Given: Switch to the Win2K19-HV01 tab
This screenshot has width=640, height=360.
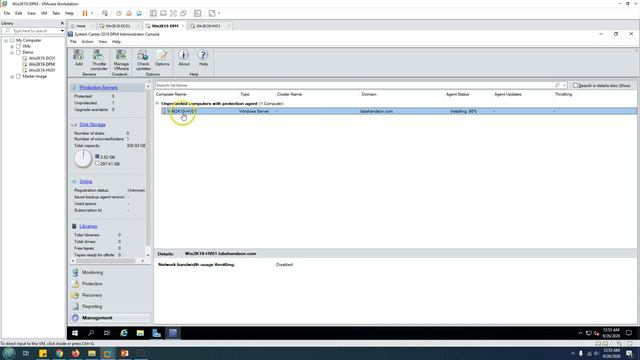Looking at the screenshot, I should point(209,26).
